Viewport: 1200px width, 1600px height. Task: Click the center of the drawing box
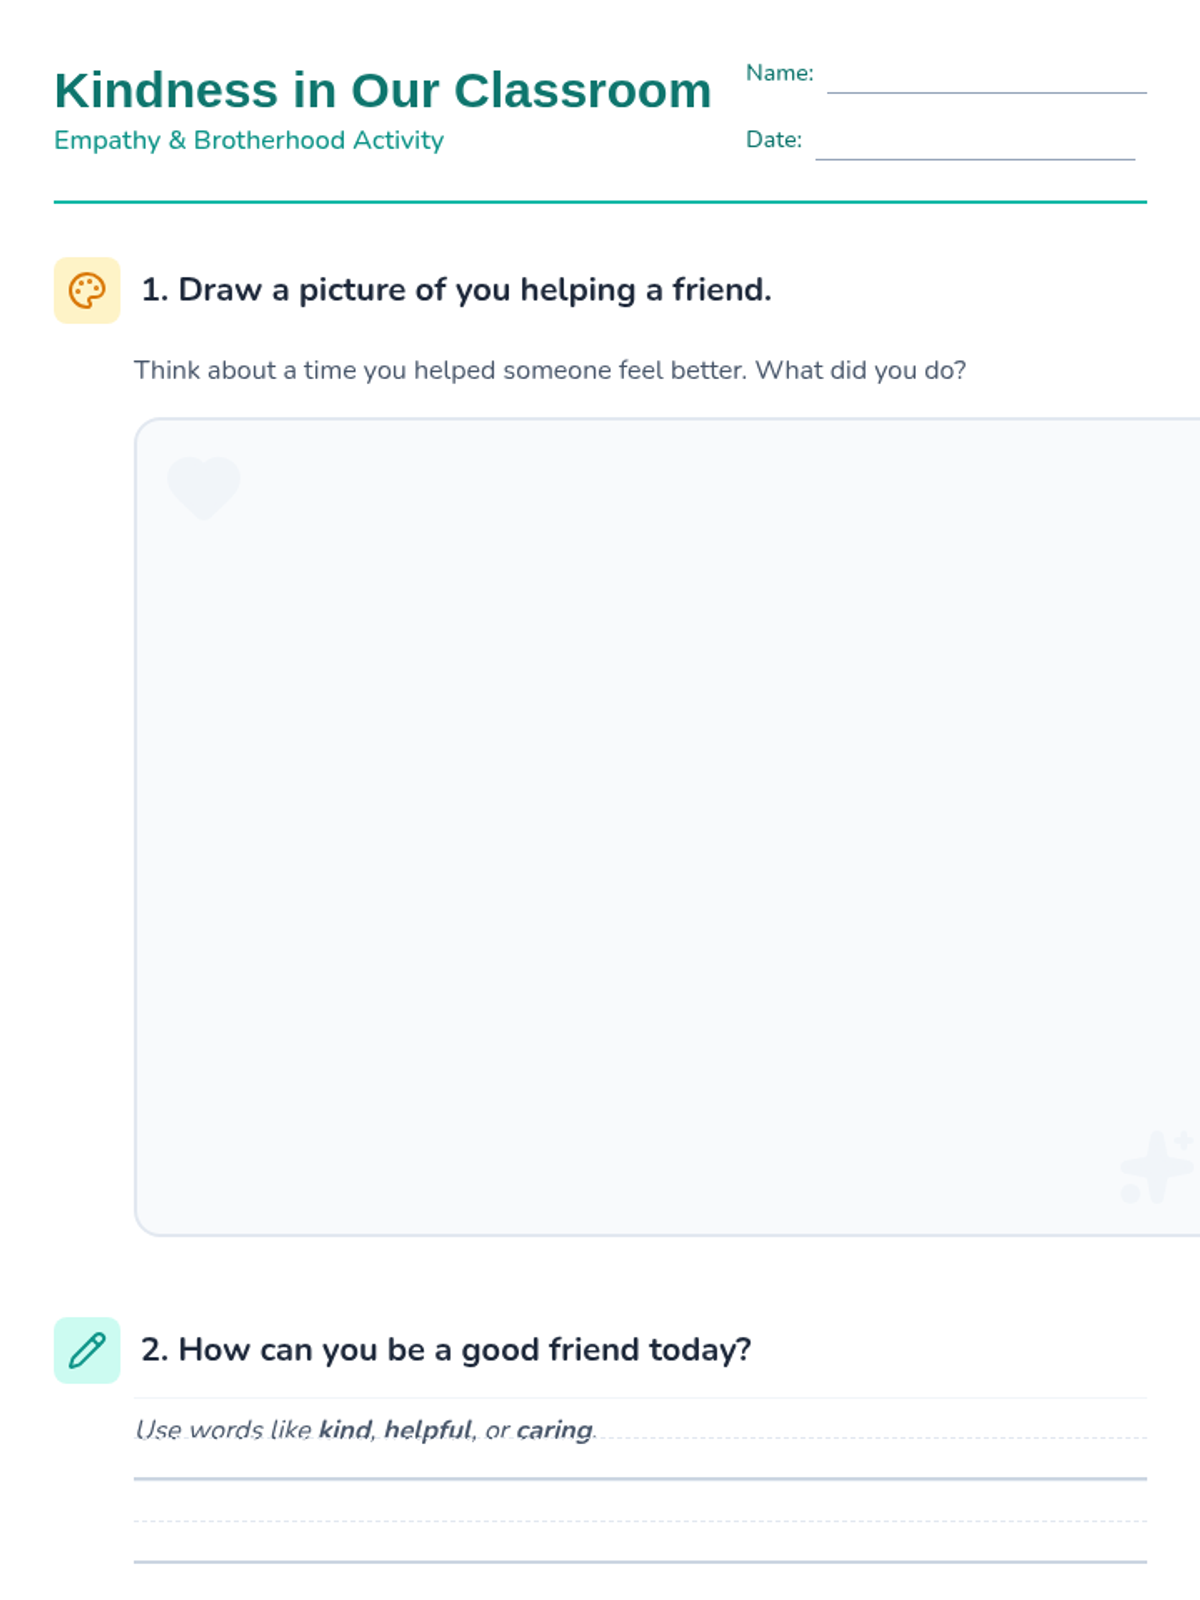(x=668, y=827)
